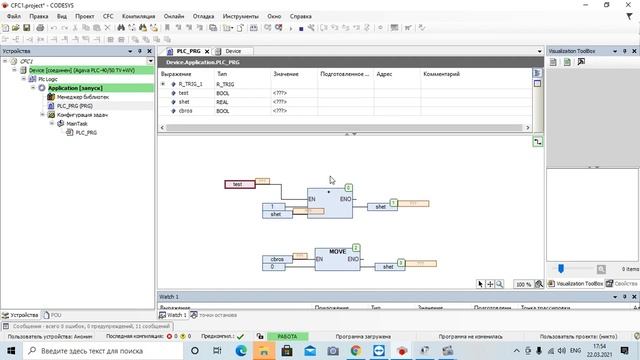Collapse the Application tree node
Viewport: 640px width, 360px height.
33,88
